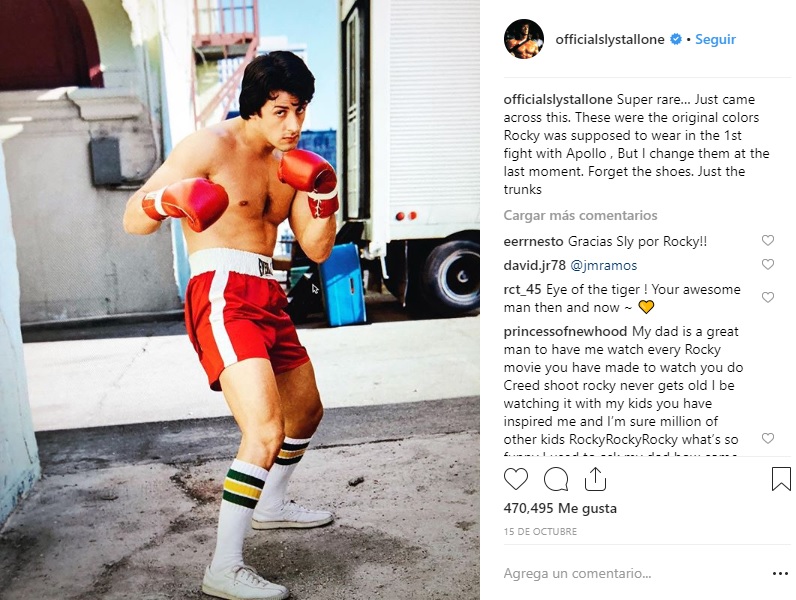
Task: Like rct_45's Eye of the tiger comment
Action: (x=768, y=297)
